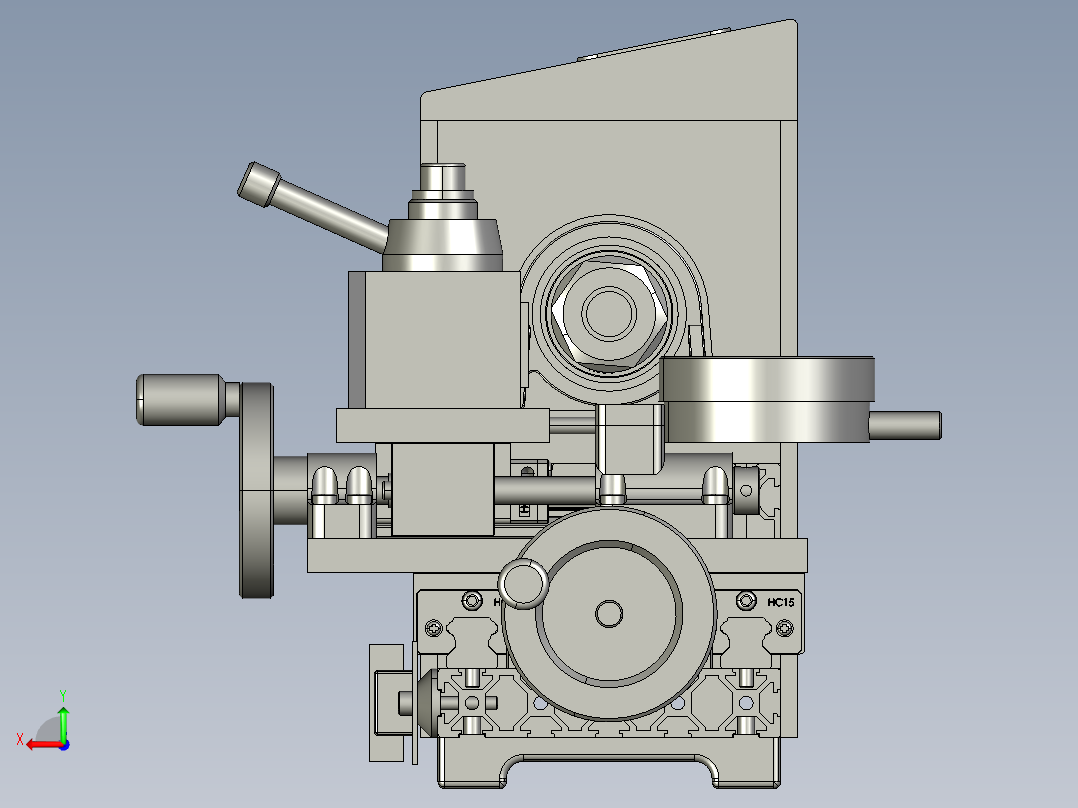Select the left side handwheel disc
This screenshot has height=808, width=1078.
click(x=256, y=490)
